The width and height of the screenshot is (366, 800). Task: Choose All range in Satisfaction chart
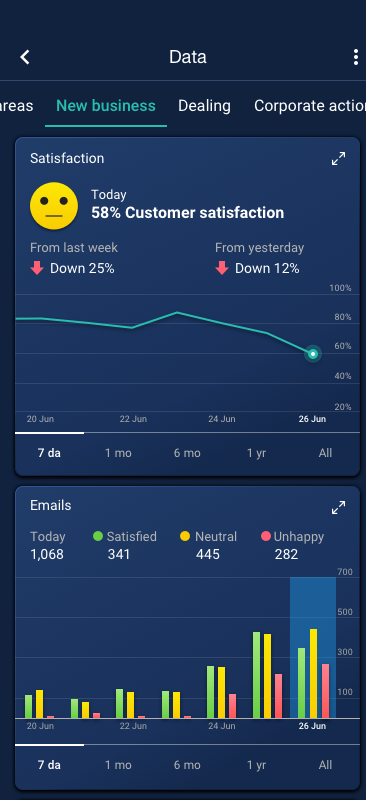(x=325, y=453)
